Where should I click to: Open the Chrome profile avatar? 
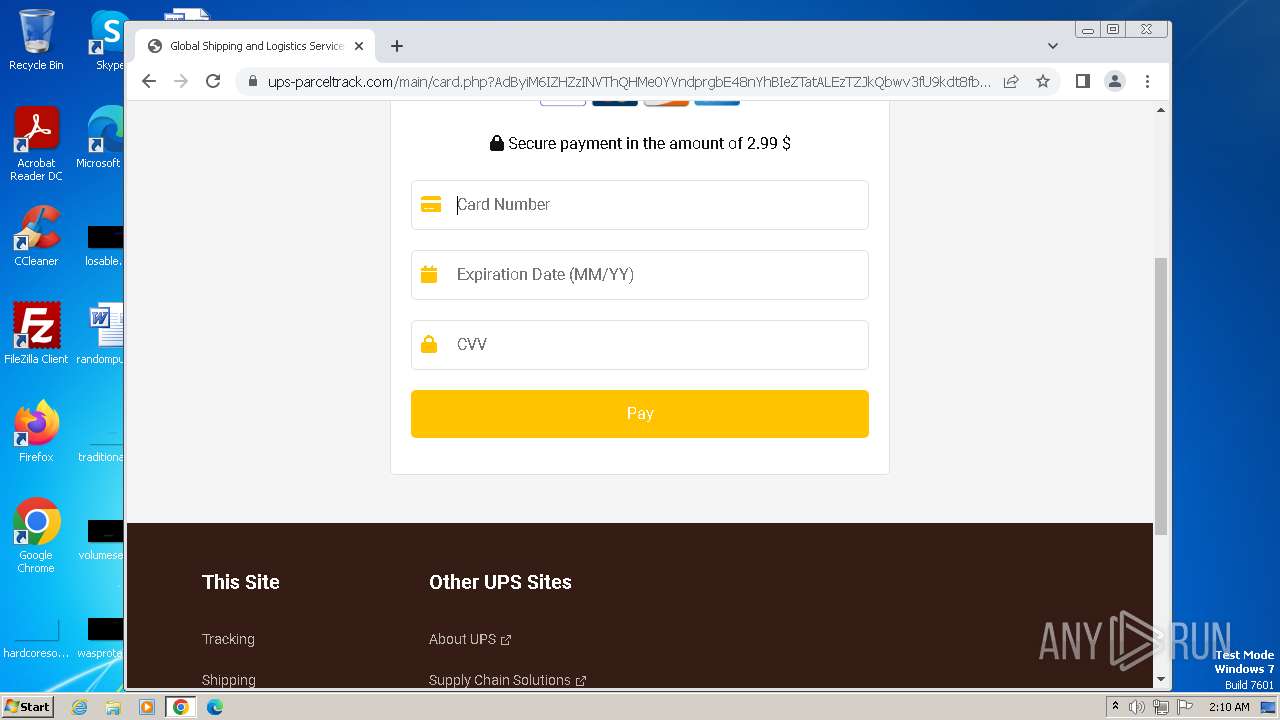point(1115,81)
